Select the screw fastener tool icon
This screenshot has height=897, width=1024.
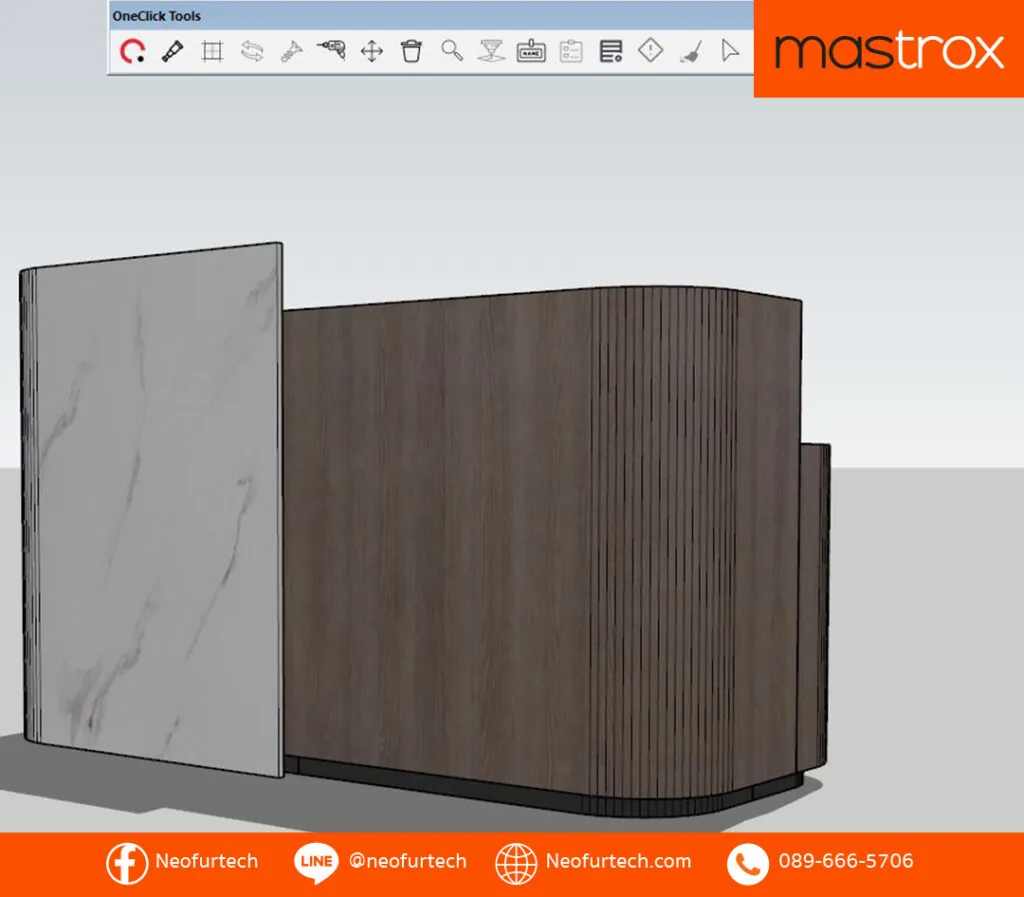[x=292, y=51]
